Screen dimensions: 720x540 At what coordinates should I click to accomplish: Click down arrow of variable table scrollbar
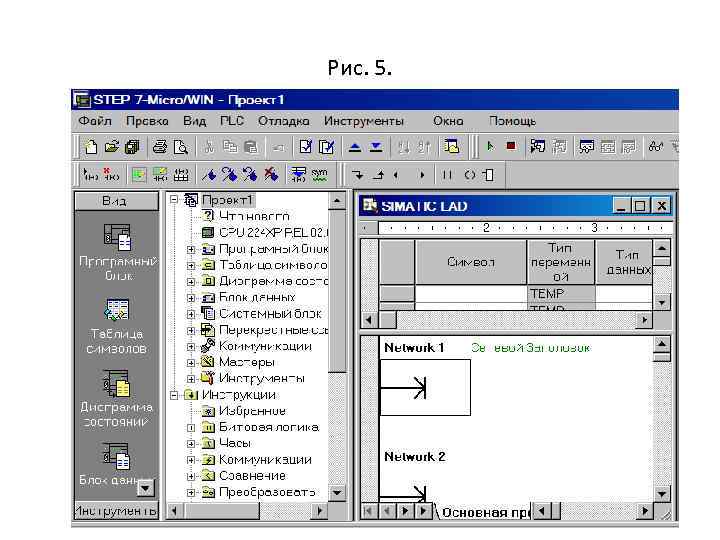point(661,303)
